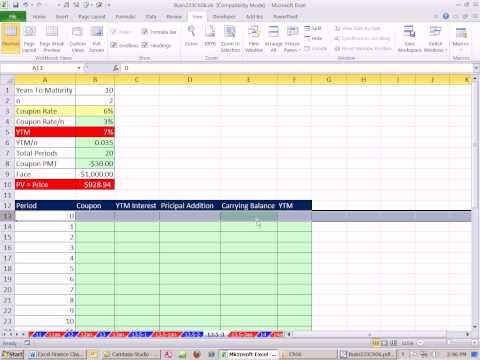Zoom out with the minus button
The height and width of the screenshot is (360, 480).
[x=420, y=342]
